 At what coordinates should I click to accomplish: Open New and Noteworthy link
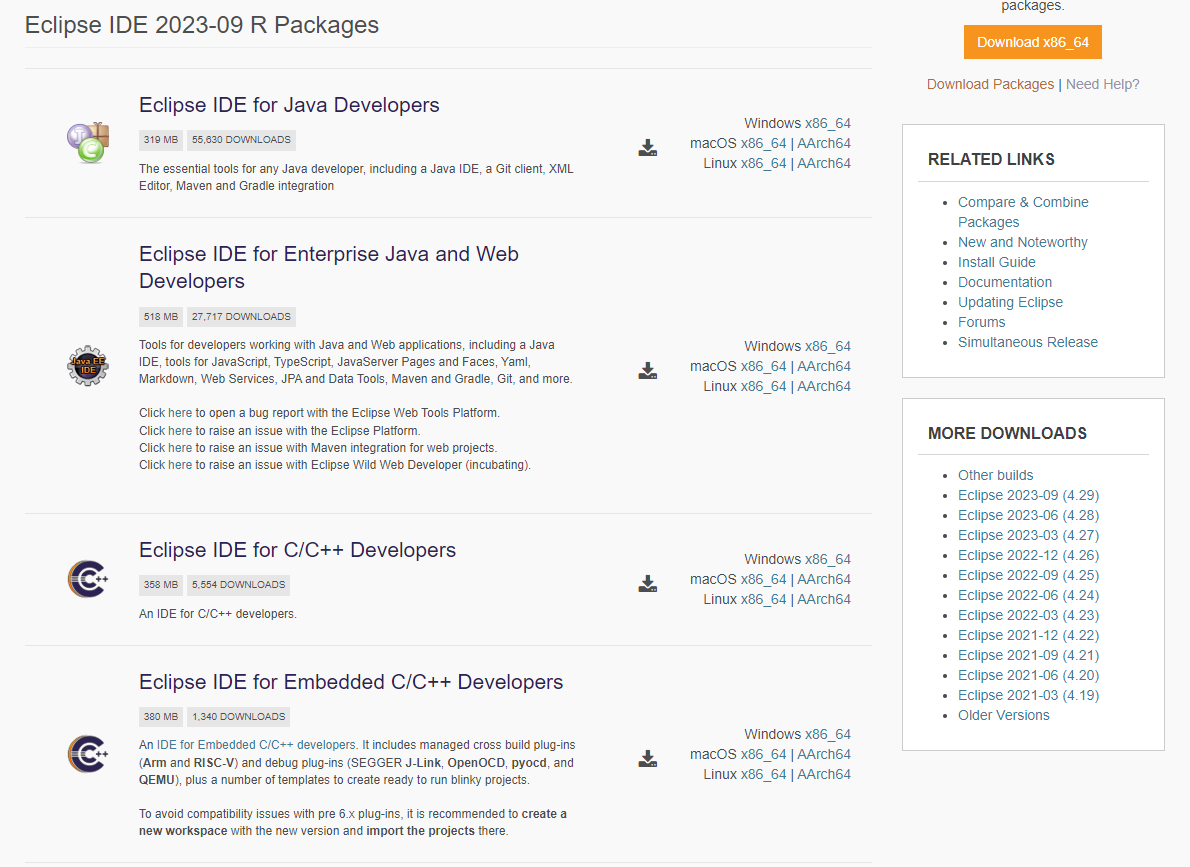pyautogui.click(x=1022, y=242)
